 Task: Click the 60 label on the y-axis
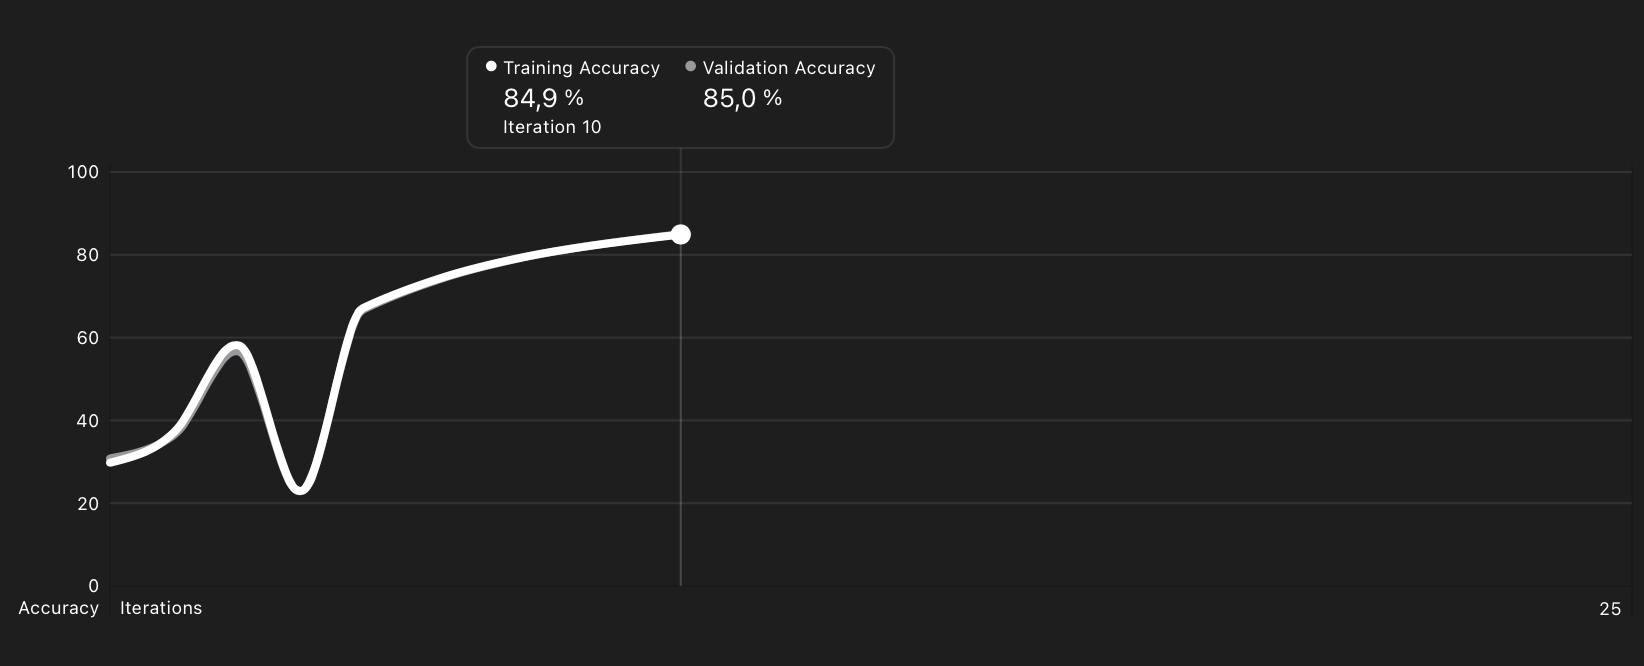[88, 338]
